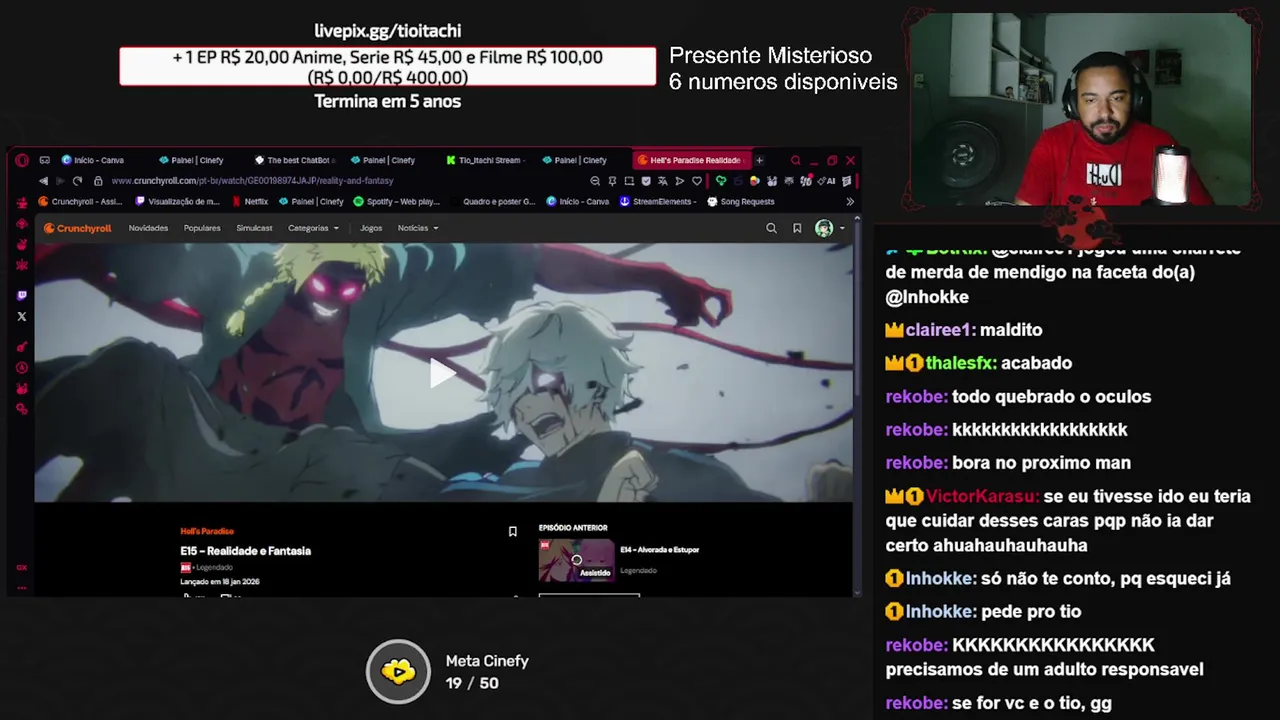Click chat message 'bora no proximo man'
The width and height of the screenshot is (1280, 720).
(x=1041, y=463)
